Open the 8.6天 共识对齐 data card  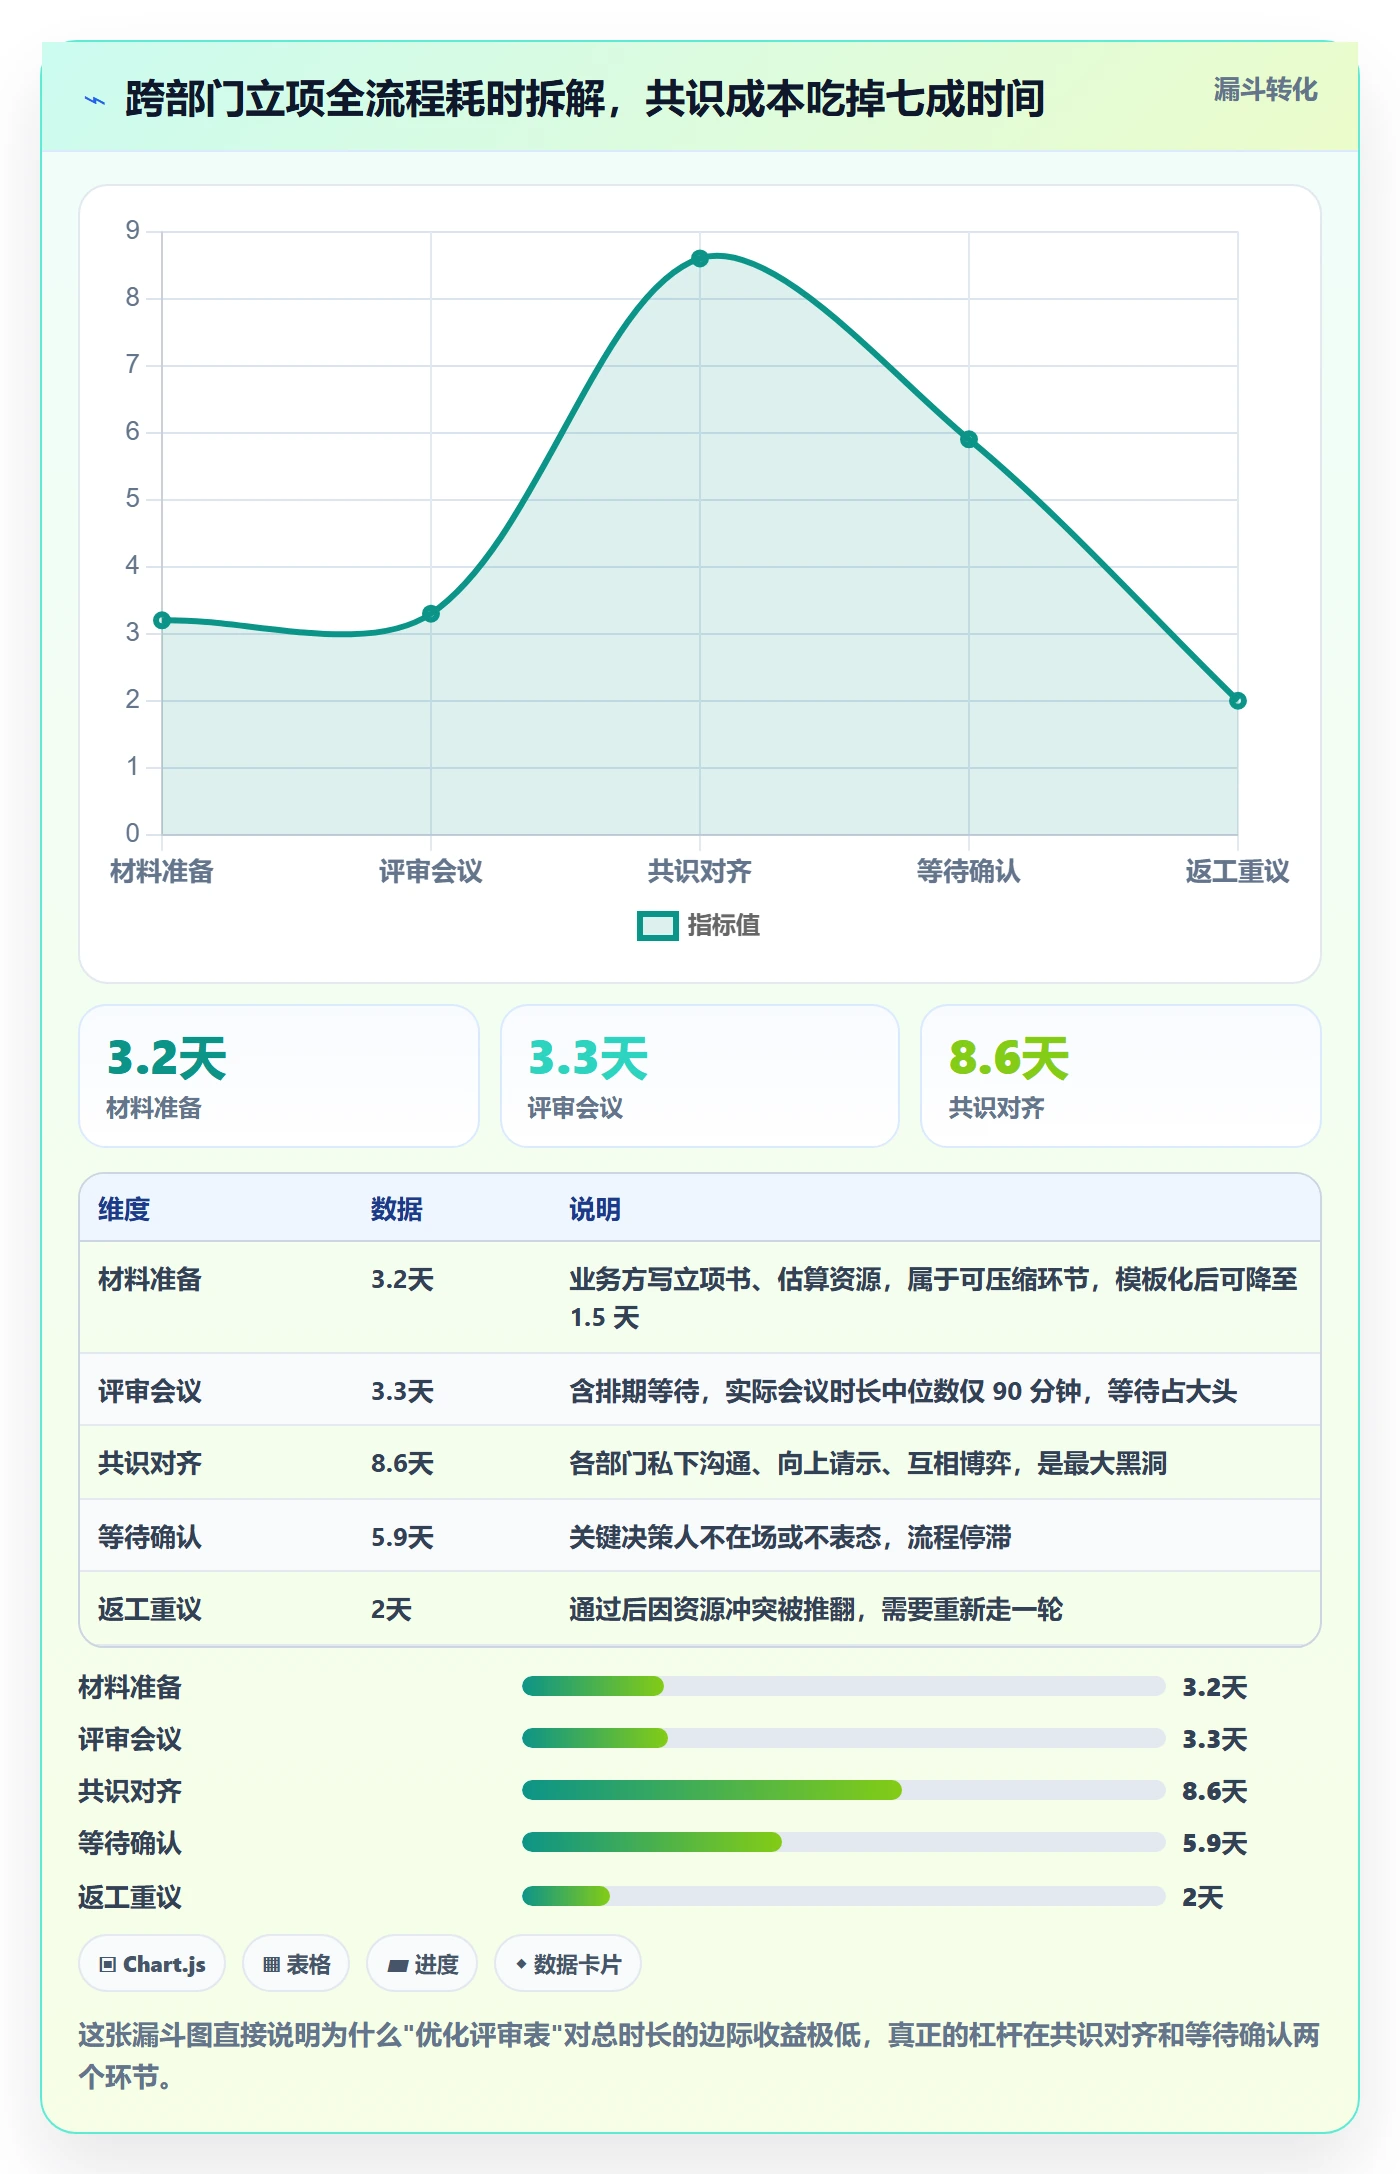(1121, 1076)
